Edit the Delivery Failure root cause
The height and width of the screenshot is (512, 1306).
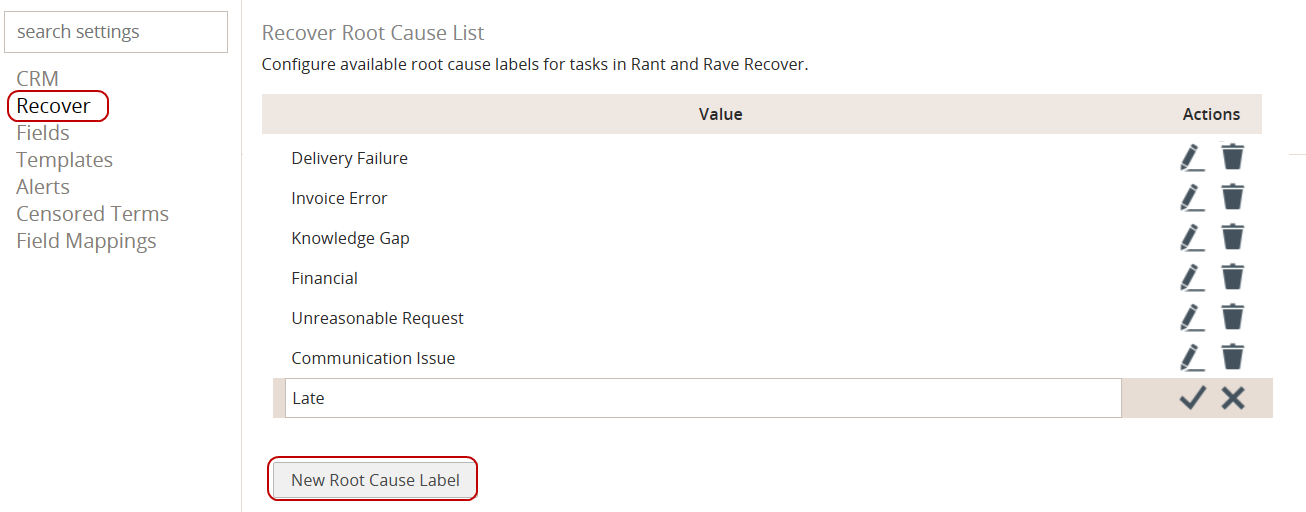click(1190, 158)
